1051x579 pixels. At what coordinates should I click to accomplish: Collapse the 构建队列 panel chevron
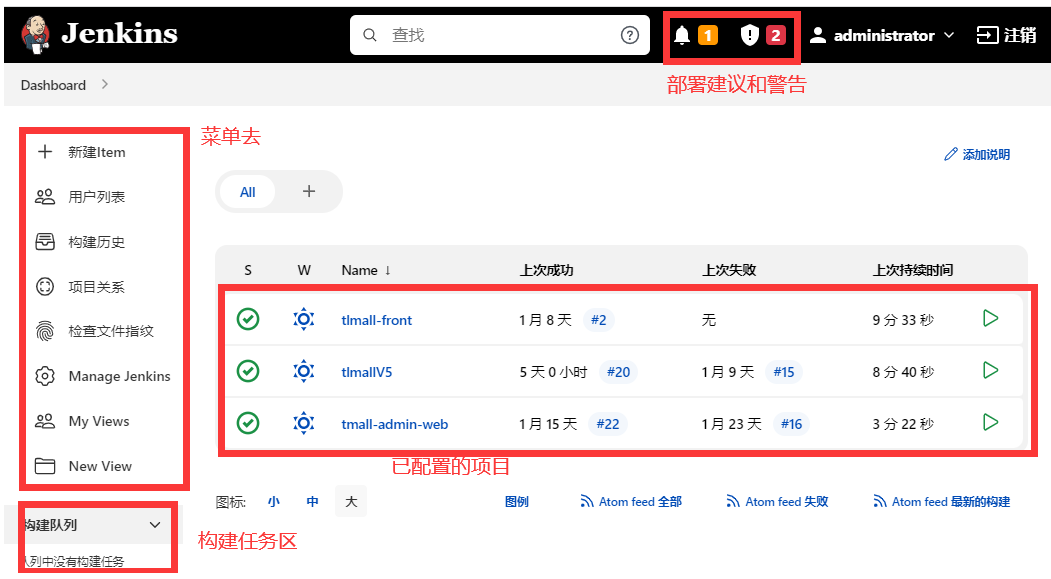pyautogui.click(x=155, y=525)
